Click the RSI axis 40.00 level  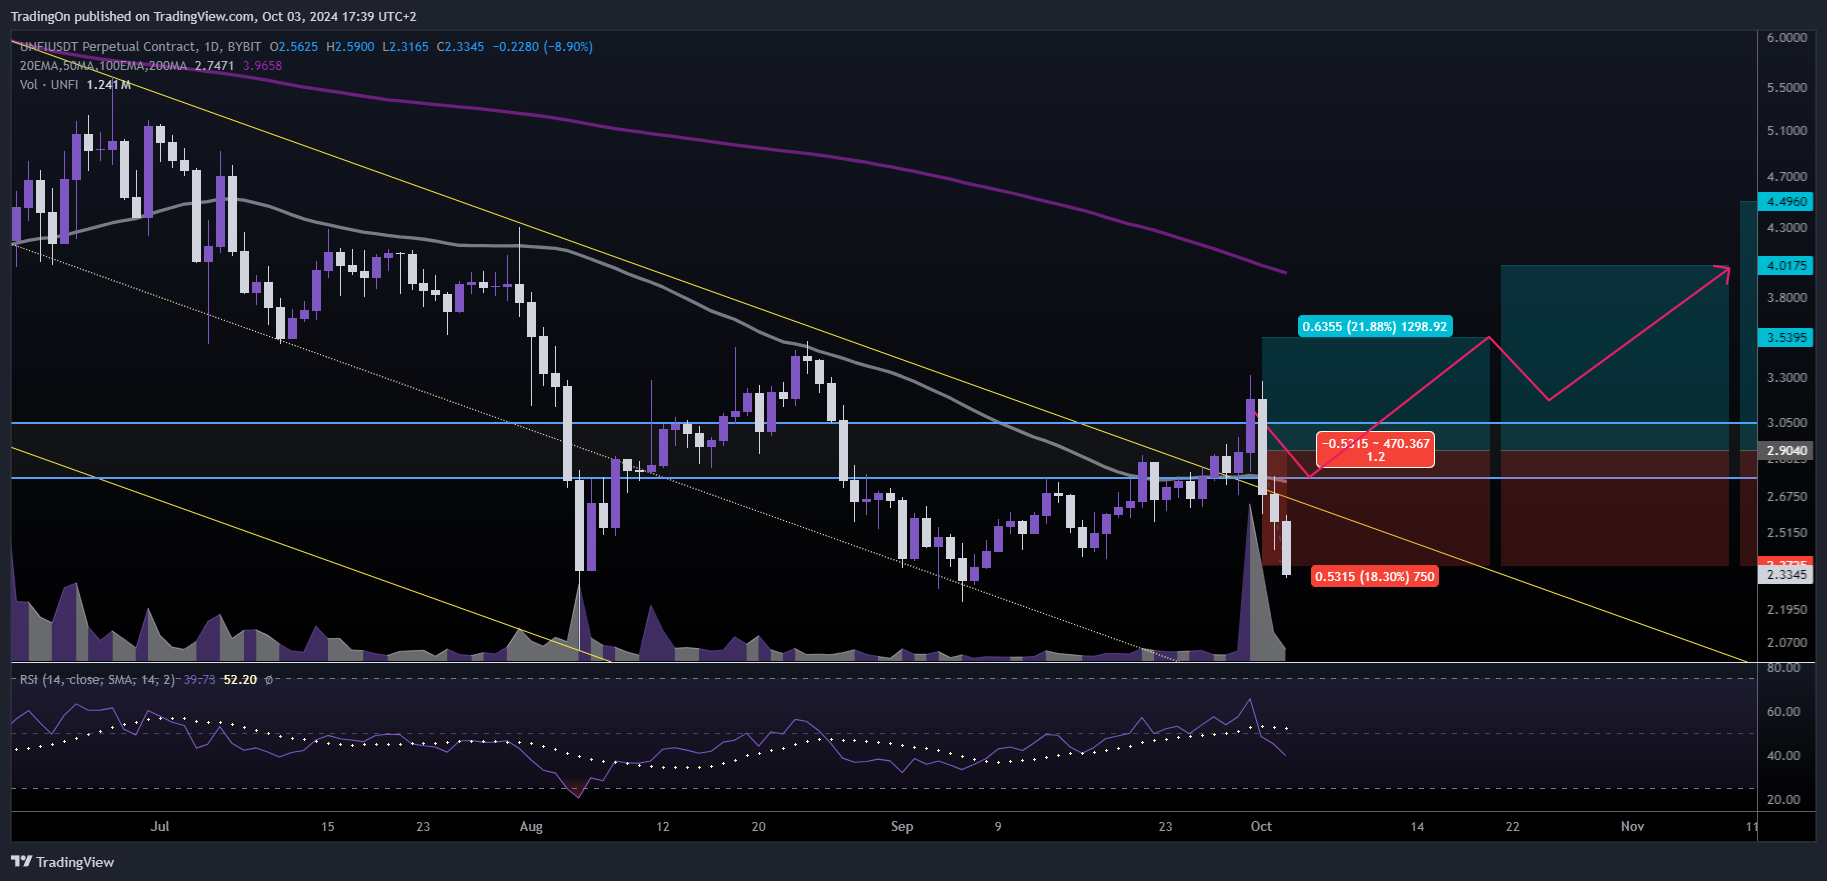(x=1783, y=756)
